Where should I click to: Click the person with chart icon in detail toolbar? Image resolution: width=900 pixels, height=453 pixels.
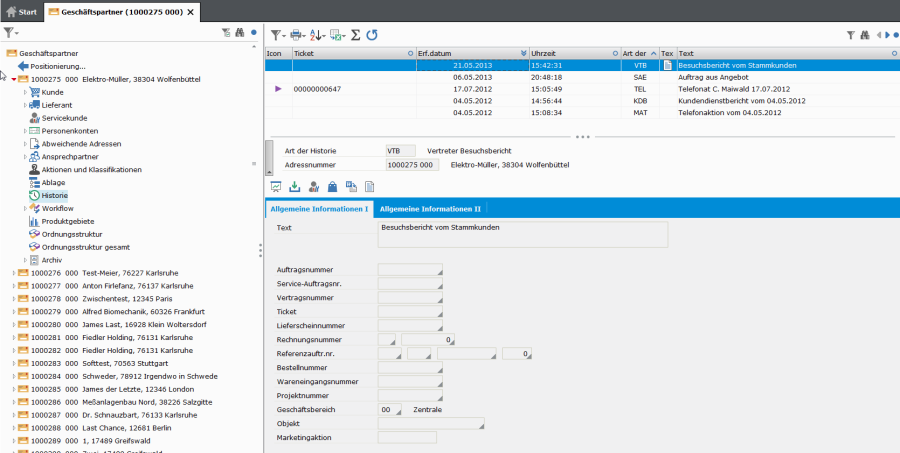313,186
